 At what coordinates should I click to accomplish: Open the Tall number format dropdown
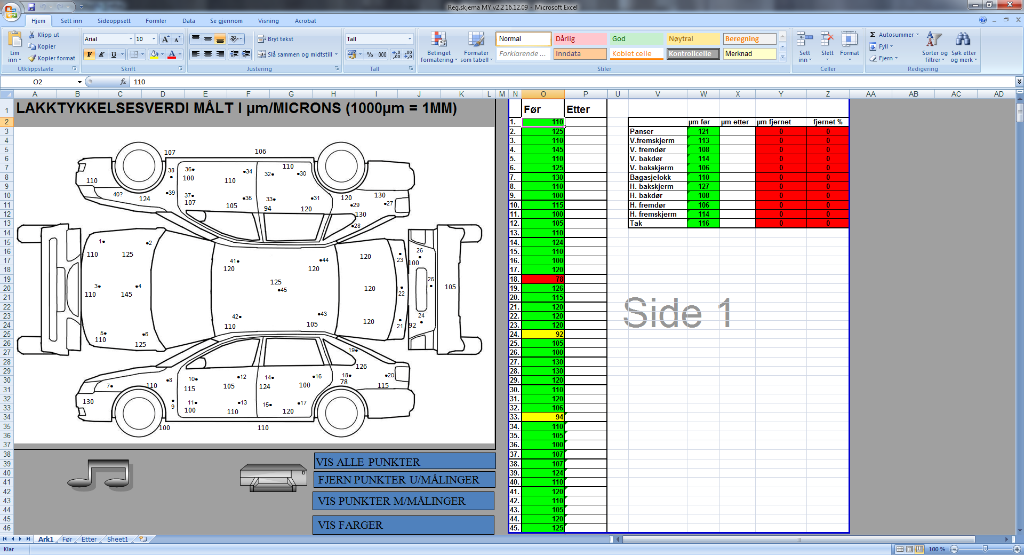409,39
